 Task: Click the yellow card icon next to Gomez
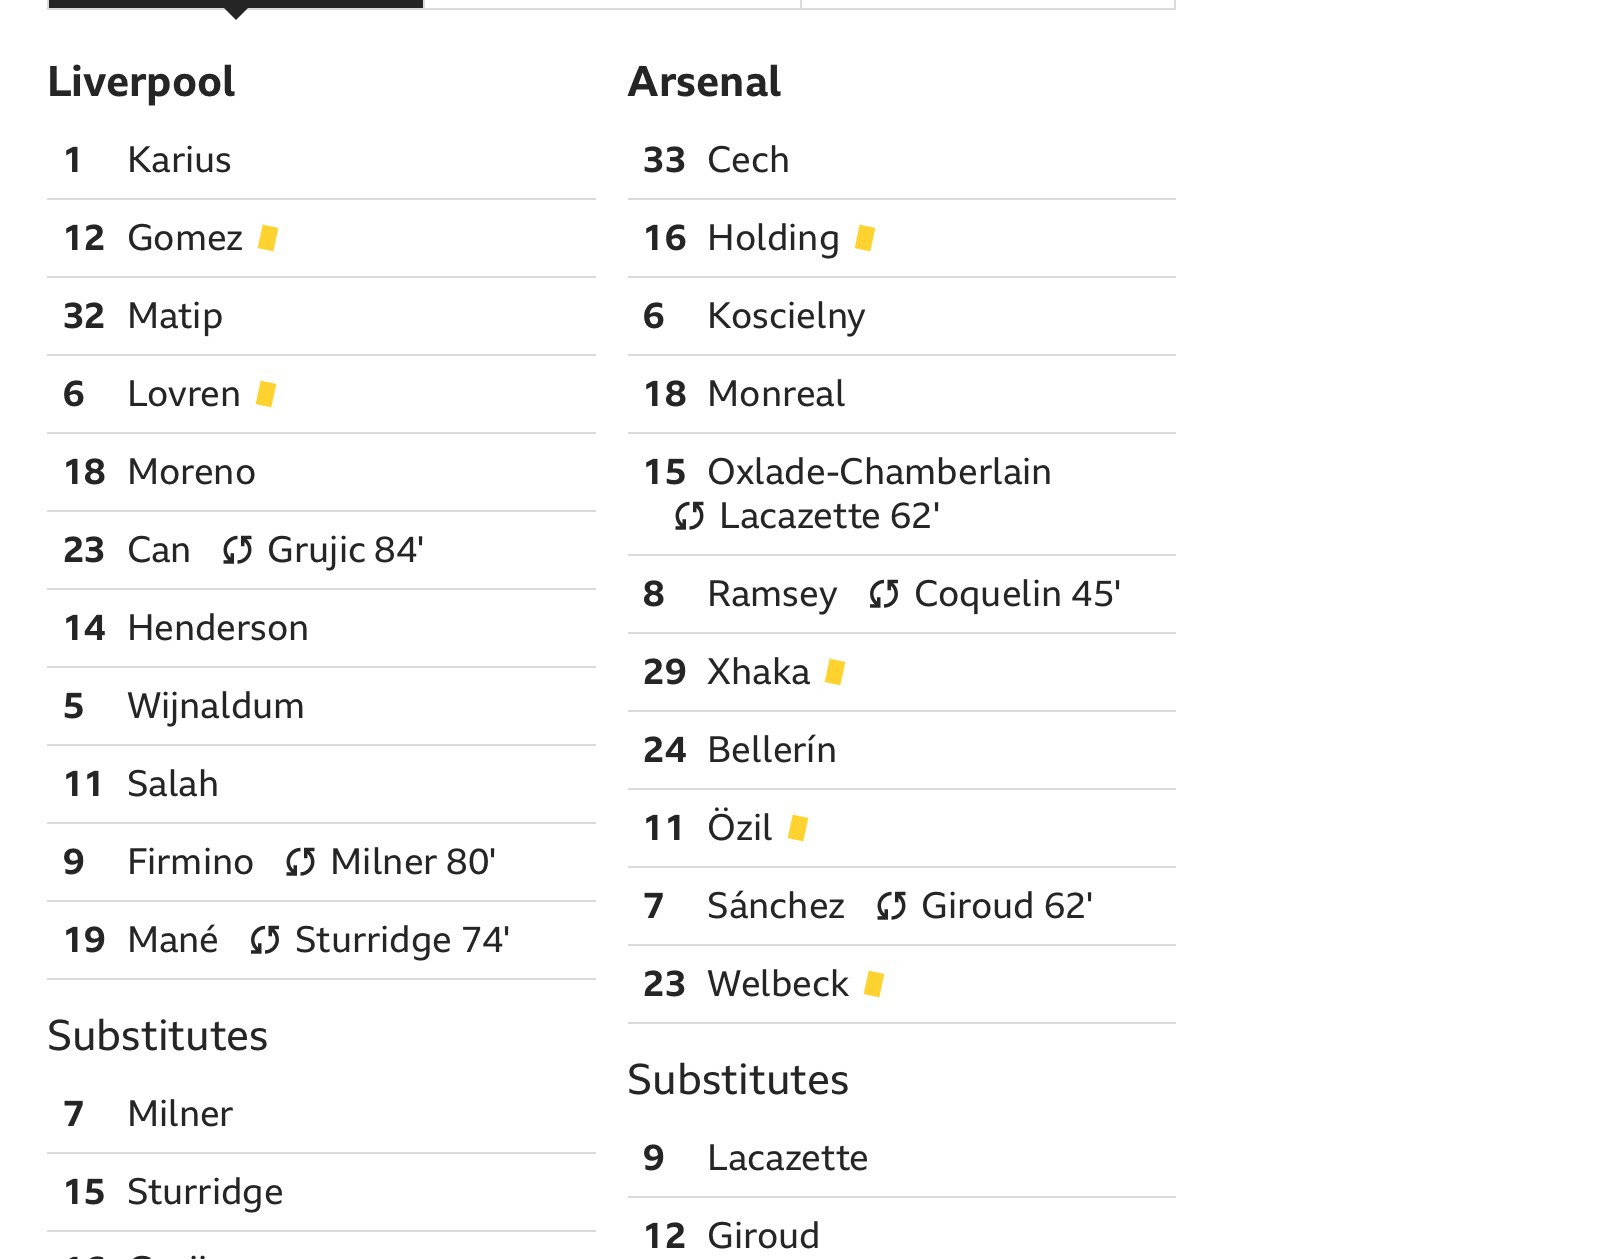pos(268,238)
